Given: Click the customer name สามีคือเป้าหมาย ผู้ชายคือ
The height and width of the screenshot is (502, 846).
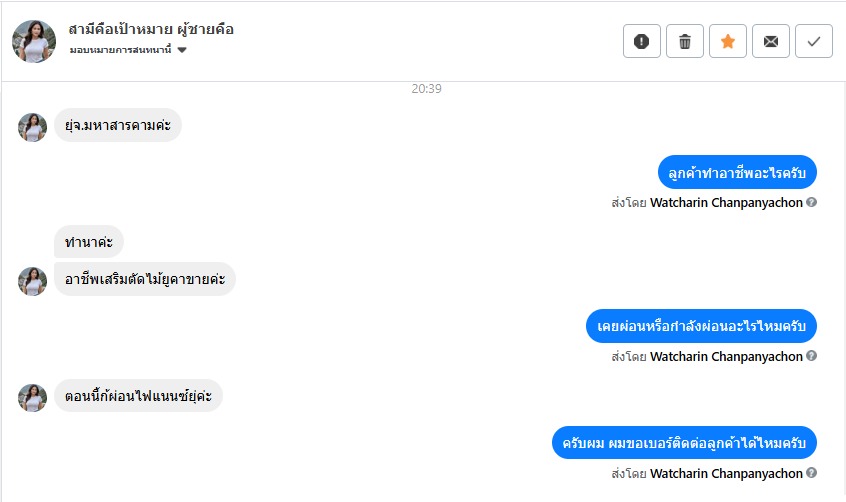Looking at the screenshot, I should pyautogui.click(x=151, y=29).
